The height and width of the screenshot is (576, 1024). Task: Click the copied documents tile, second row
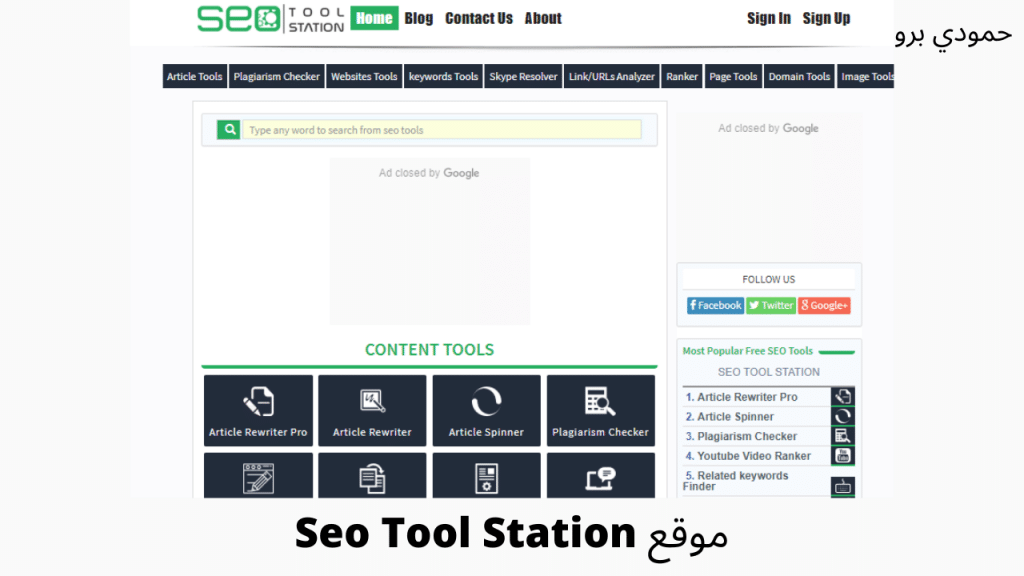[372, 476]
